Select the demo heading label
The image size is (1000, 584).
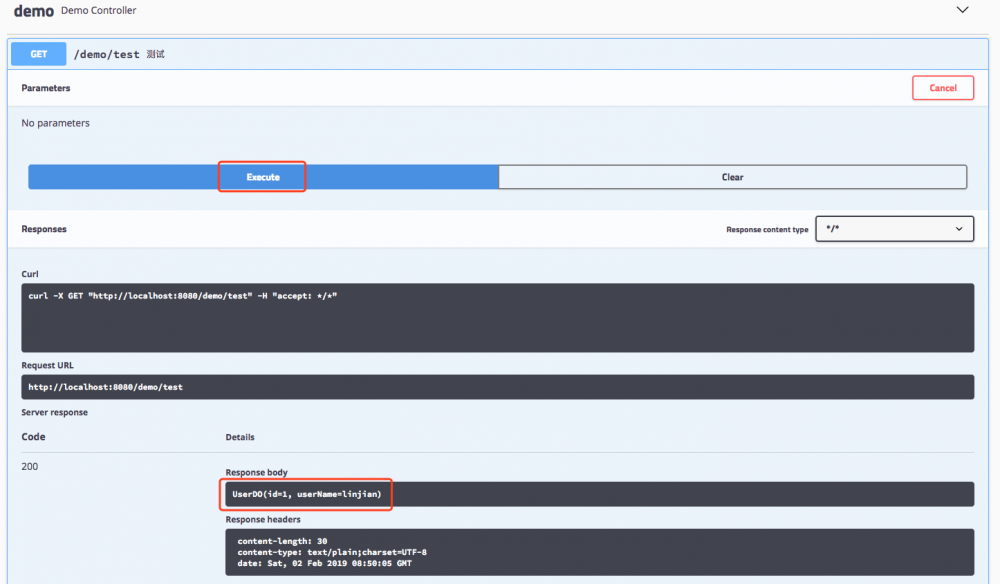pos(34,10)
